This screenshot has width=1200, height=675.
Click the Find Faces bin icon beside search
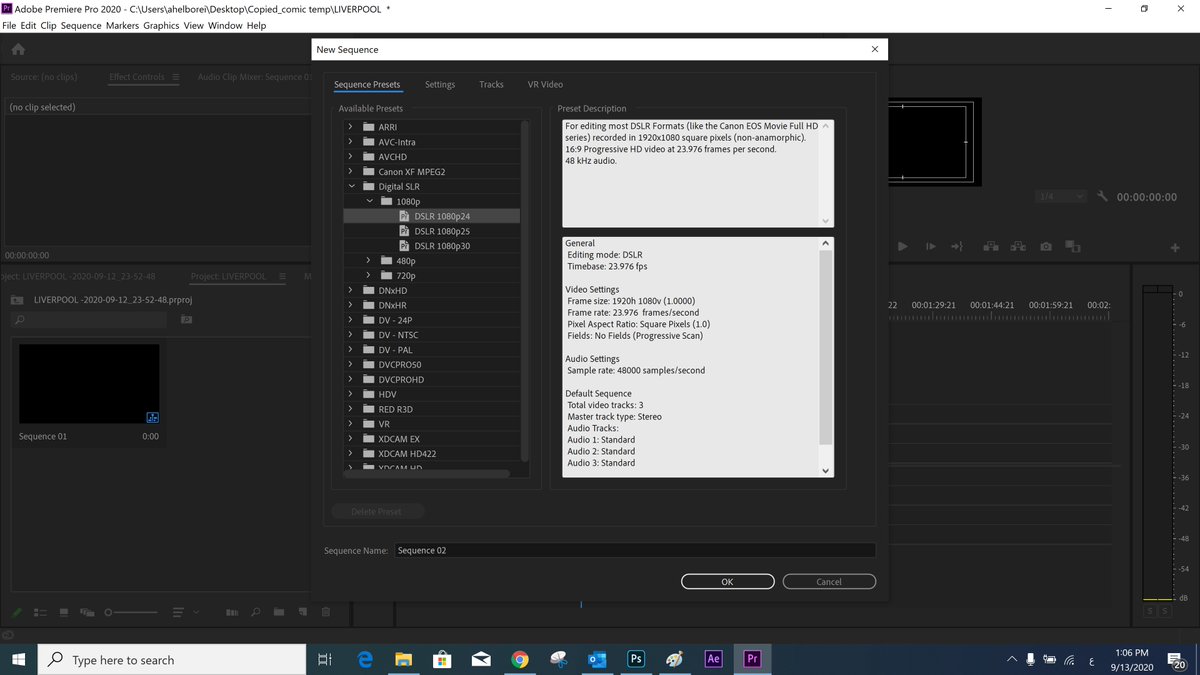(x=186, y=320)
